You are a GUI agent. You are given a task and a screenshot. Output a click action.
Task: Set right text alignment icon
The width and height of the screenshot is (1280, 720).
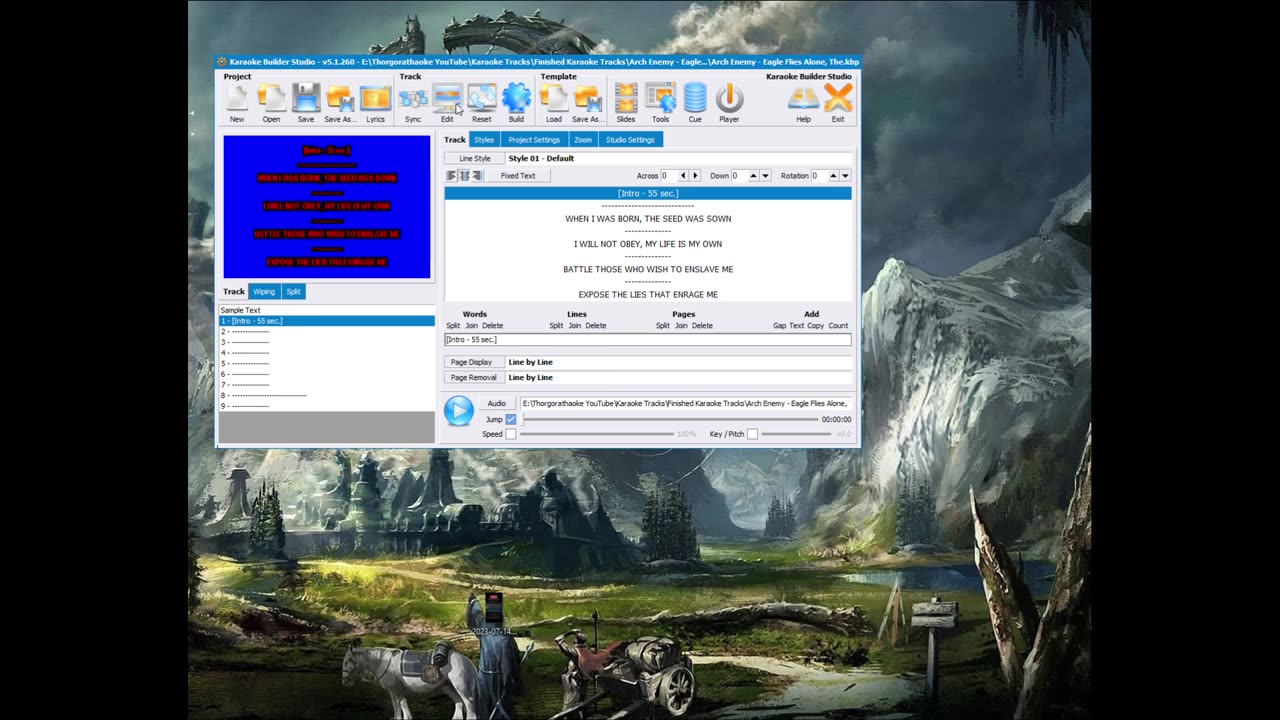coord(477,176)
